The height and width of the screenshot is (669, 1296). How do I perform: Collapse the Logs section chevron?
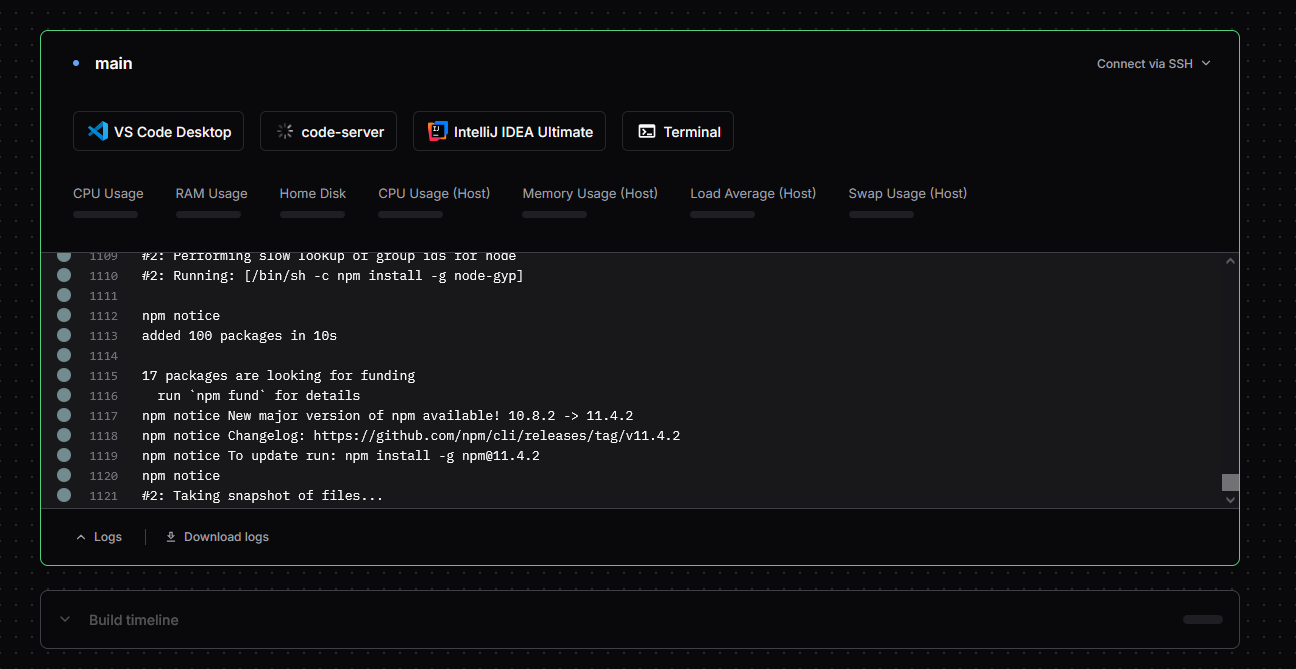point(82,537)
